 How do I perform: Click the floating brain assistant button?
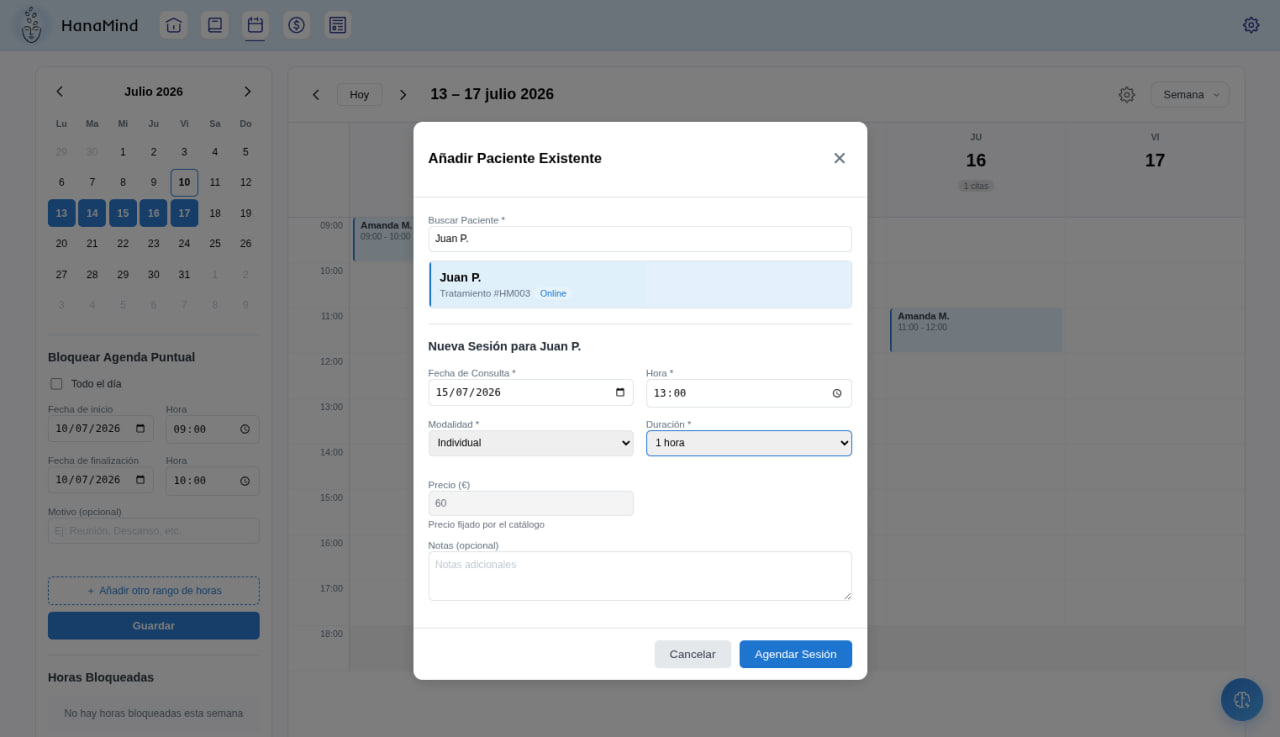1242,700
